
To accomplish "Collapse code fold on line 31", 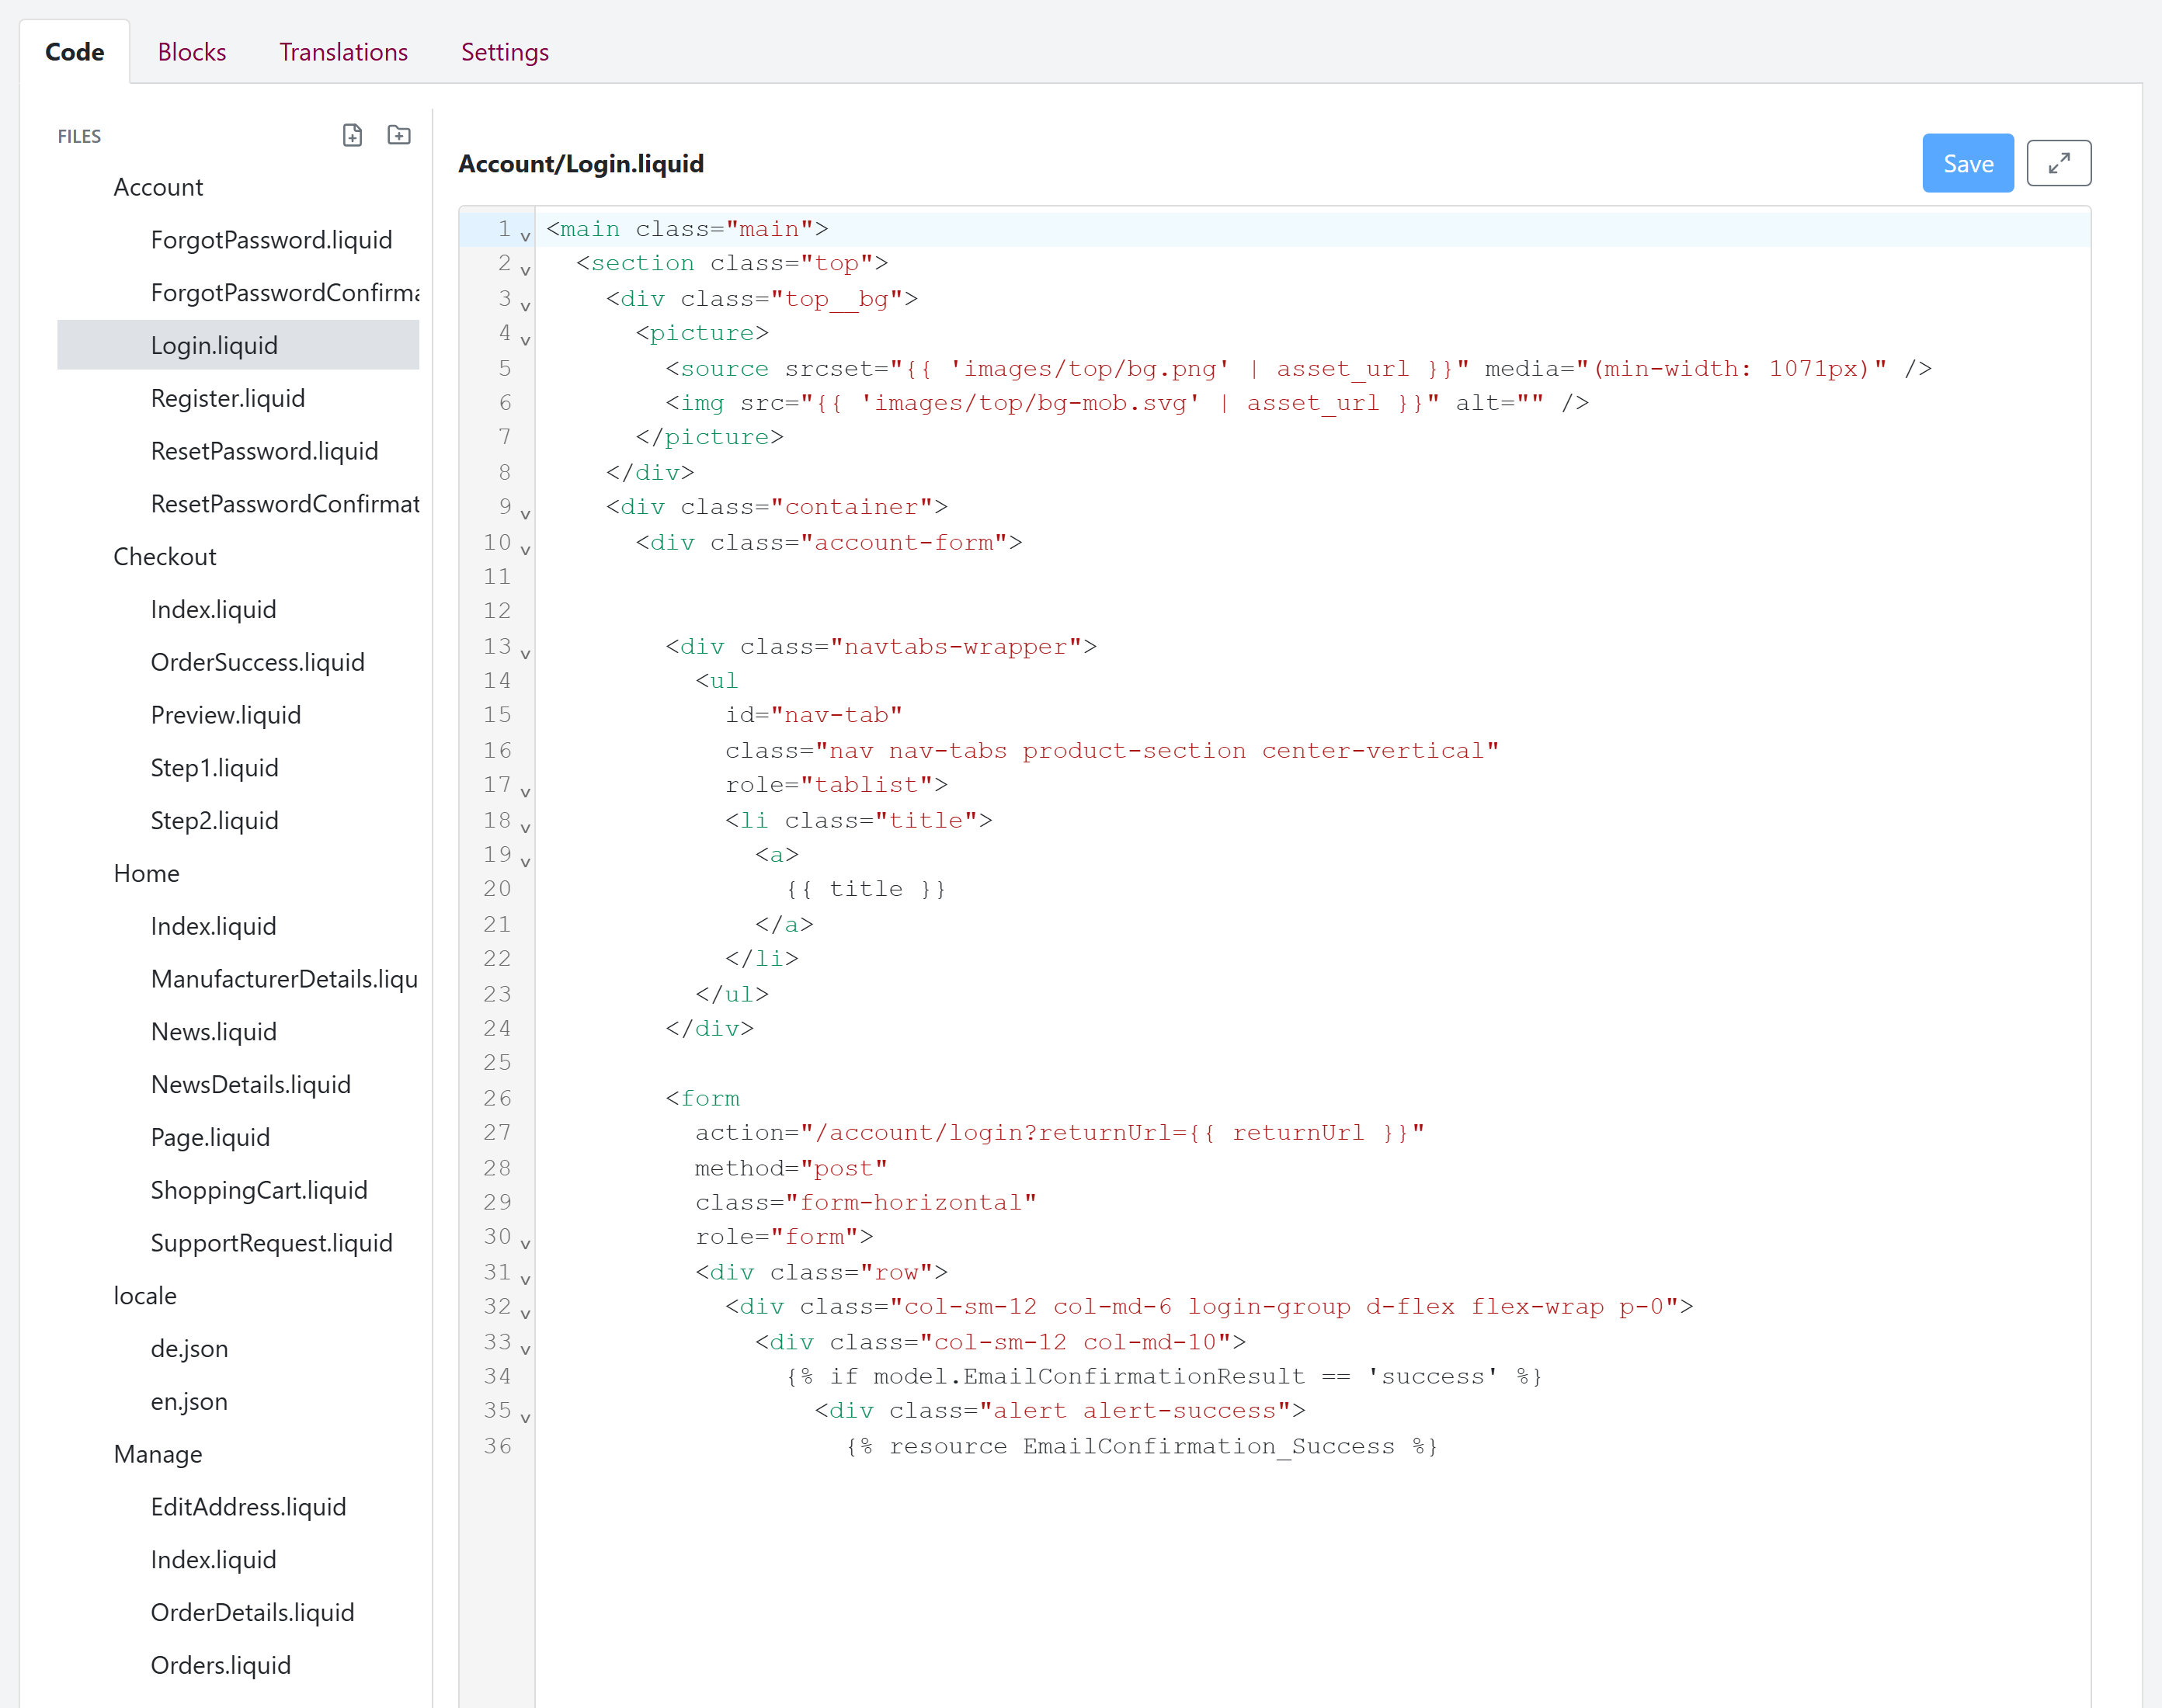I will tap(525, 1280).
